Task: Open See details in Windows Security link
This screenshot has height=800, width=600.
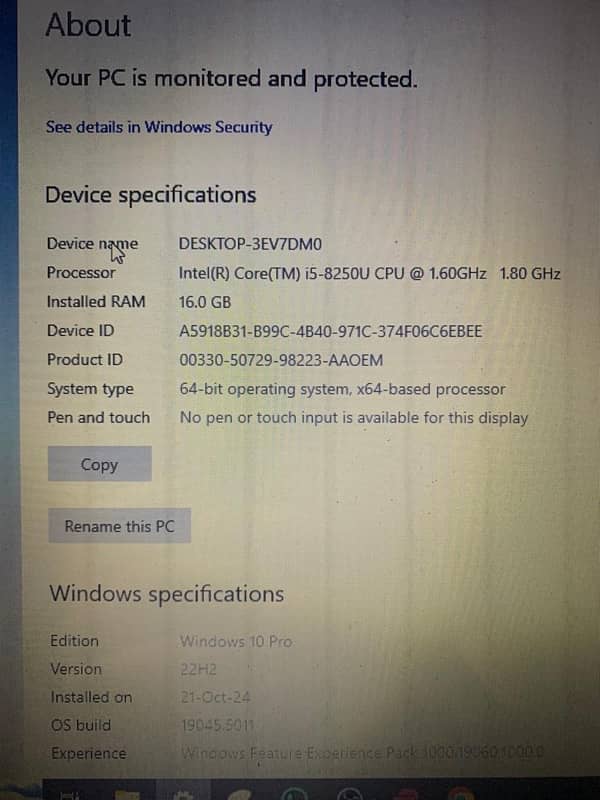Action: [159, 127]
